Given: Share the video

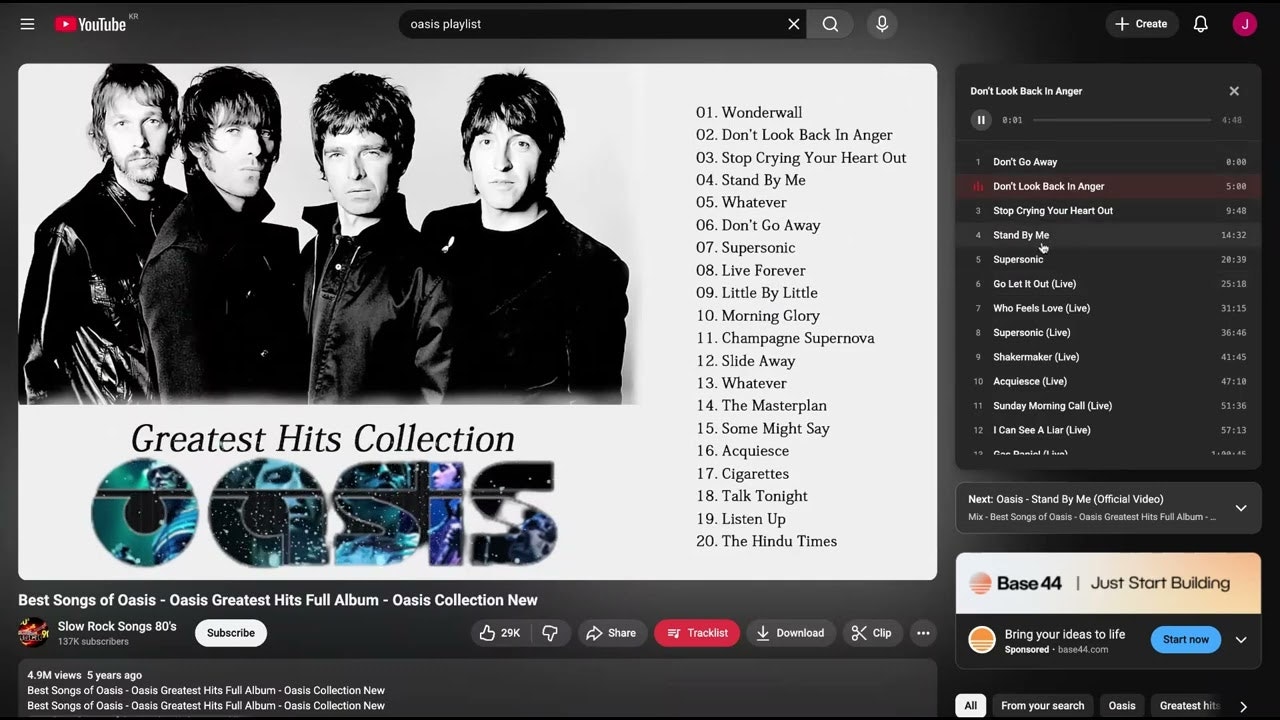Looking at the screenshot, I should [612, 633].
